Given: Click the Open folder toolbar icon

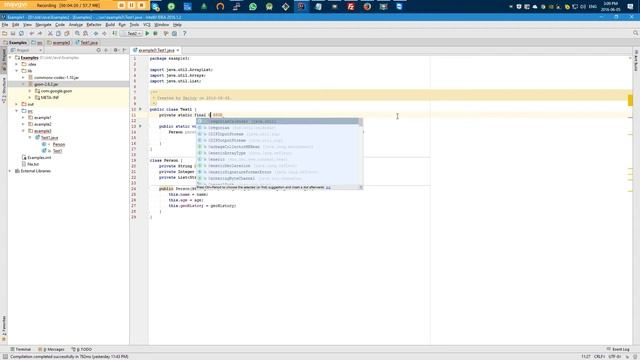Looking at the screenshot, I should point(4,33).
